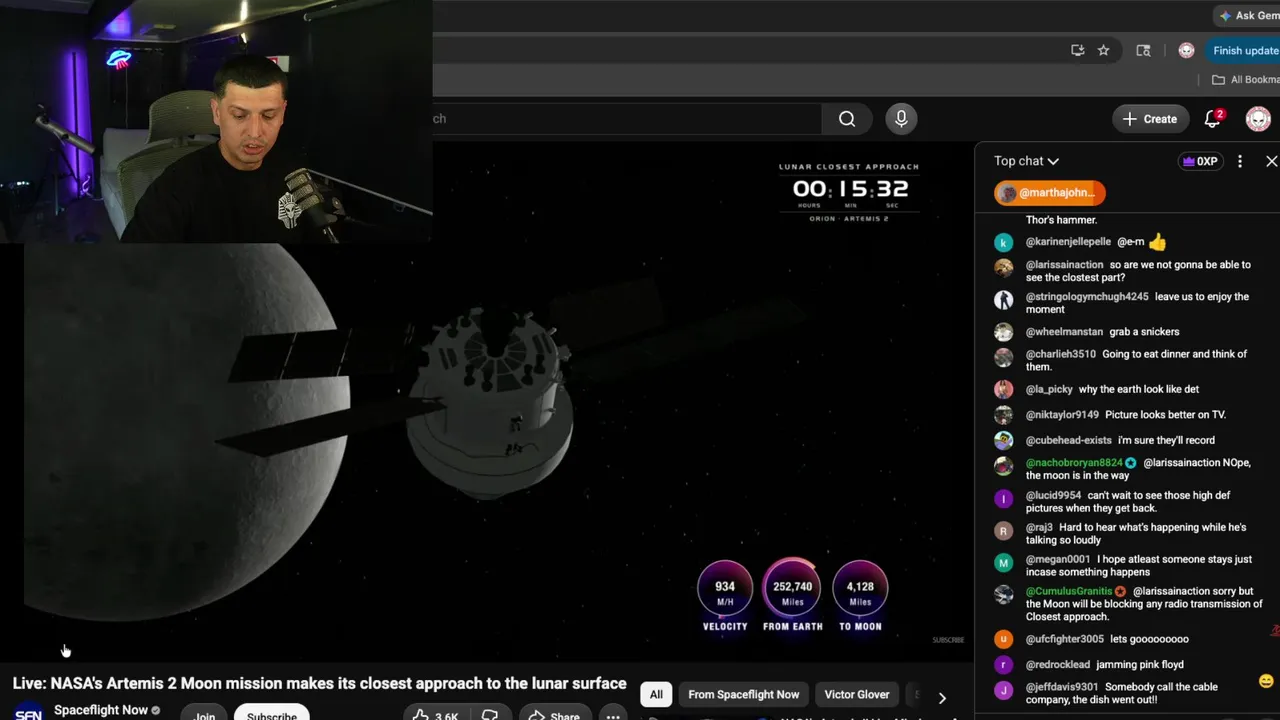Open the Create menu button
Viewport: 1280px width, 720px height.
click(x=1150, y=119)
